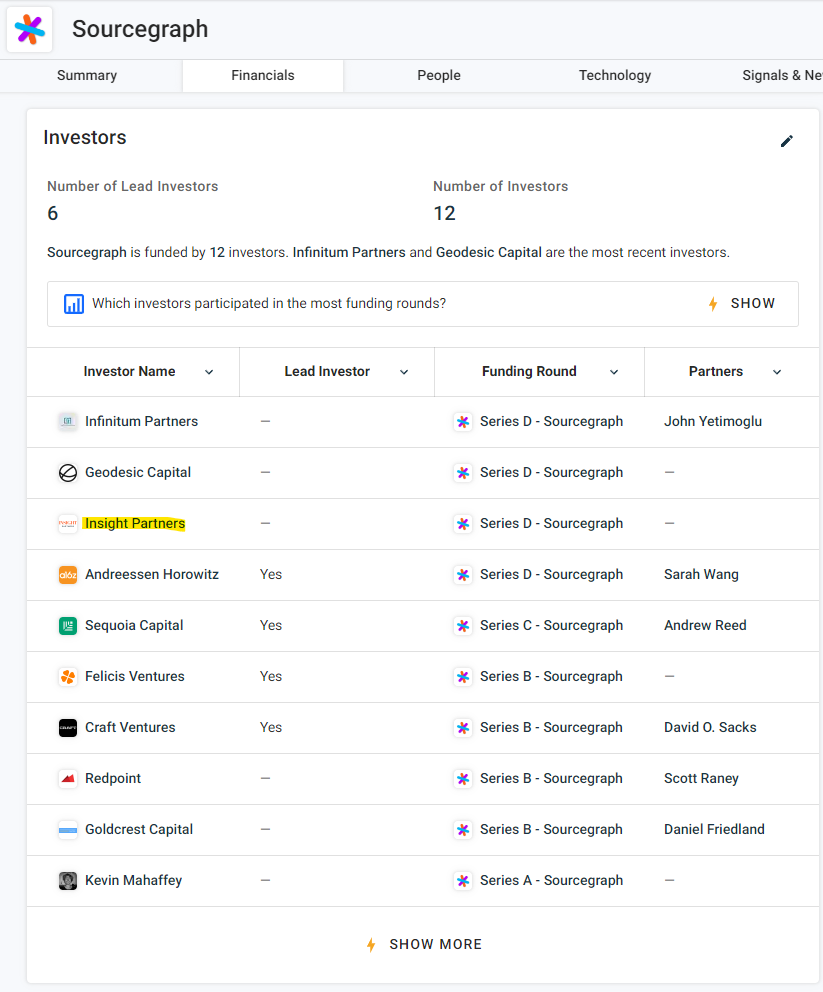The width and height of the screenshot is (823, 992).
Task: Open the Felicis Ventures investor link
Action: pos(135,676)
